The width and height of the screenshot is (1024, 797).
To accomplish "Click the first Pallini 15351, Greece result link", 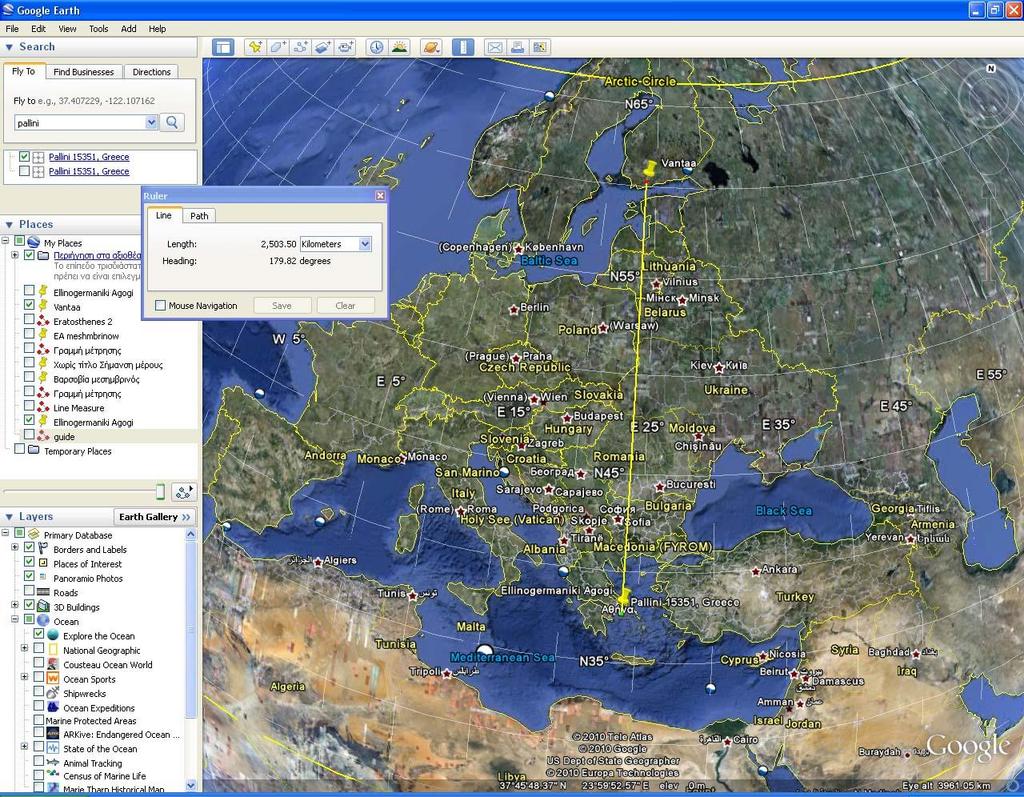I will (89, 157).
